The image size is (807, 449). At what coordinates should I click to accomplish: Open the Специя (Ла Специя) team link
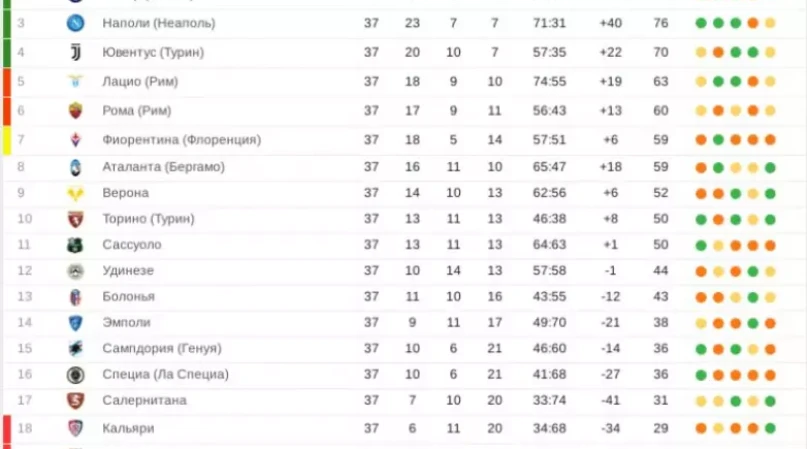click(x=165, y=375)
